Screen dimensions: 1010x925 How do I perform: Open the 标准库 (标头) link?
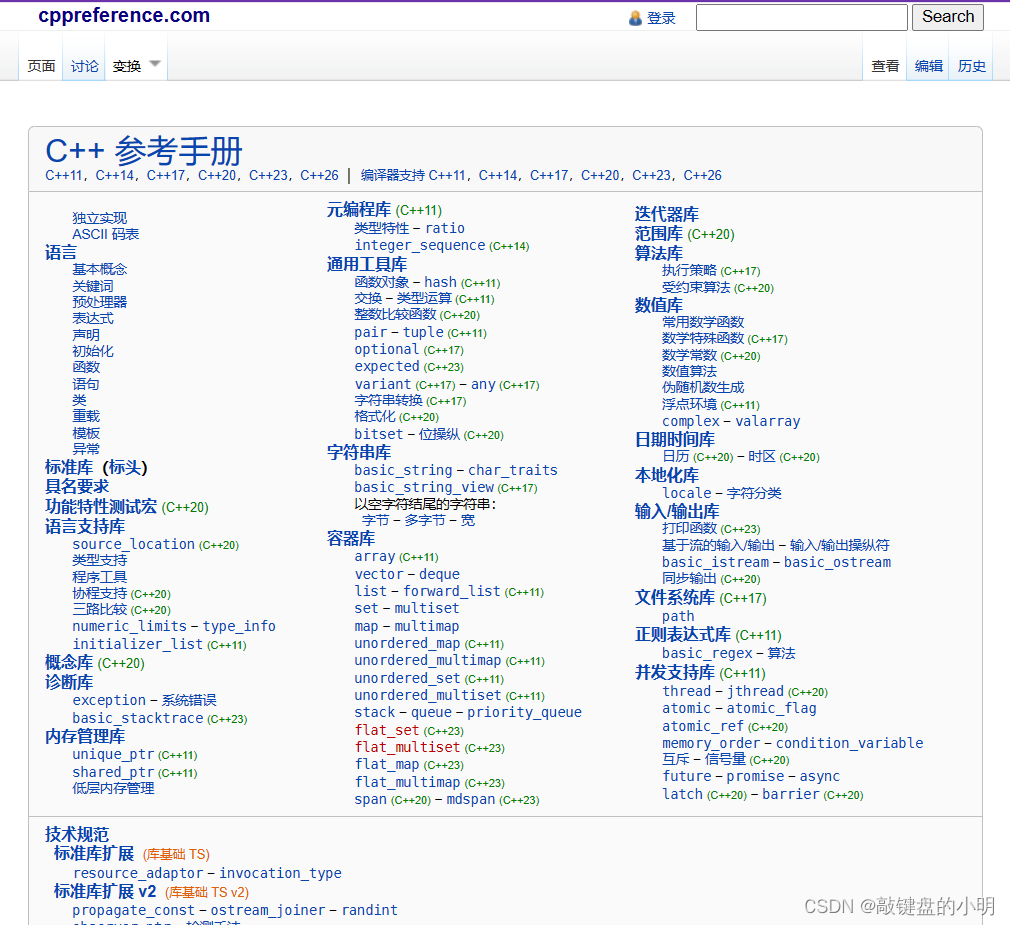click(96, 467)
